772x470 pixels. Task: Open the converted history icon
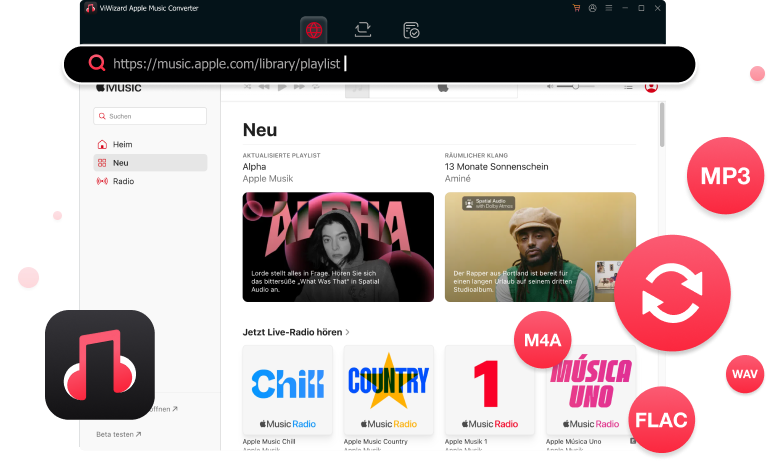pos(411,30)
